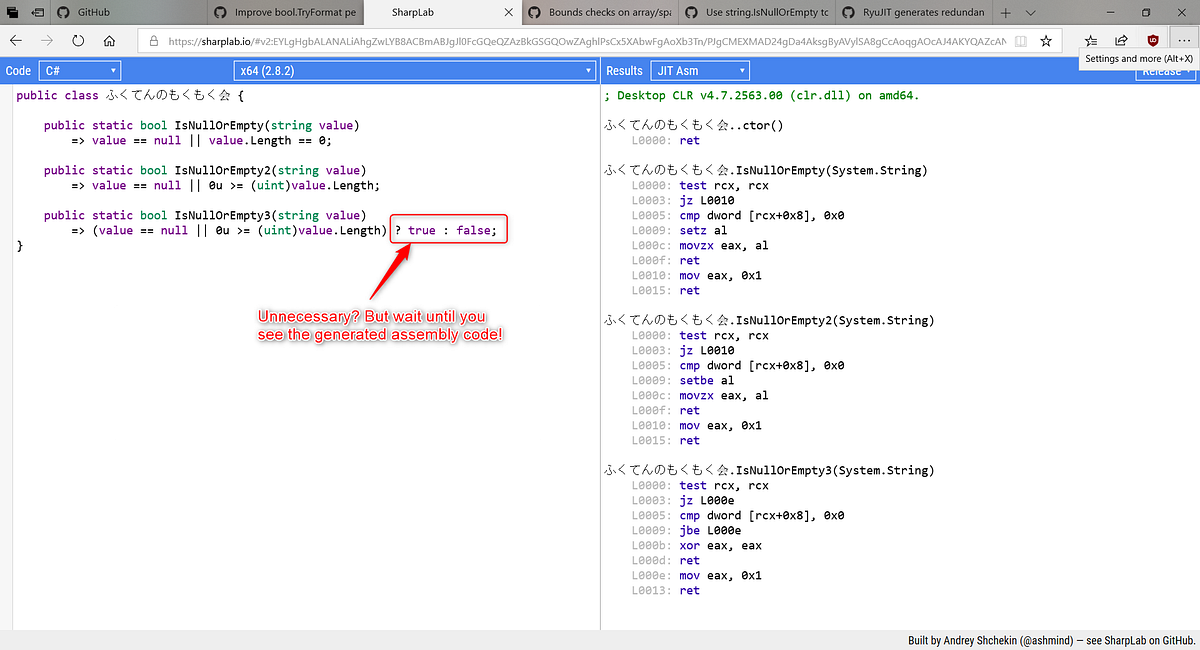Open the x64 (2.8.2) version dropdown
This screenshot has height=650, width=1200.
click(x=413, y=70)
